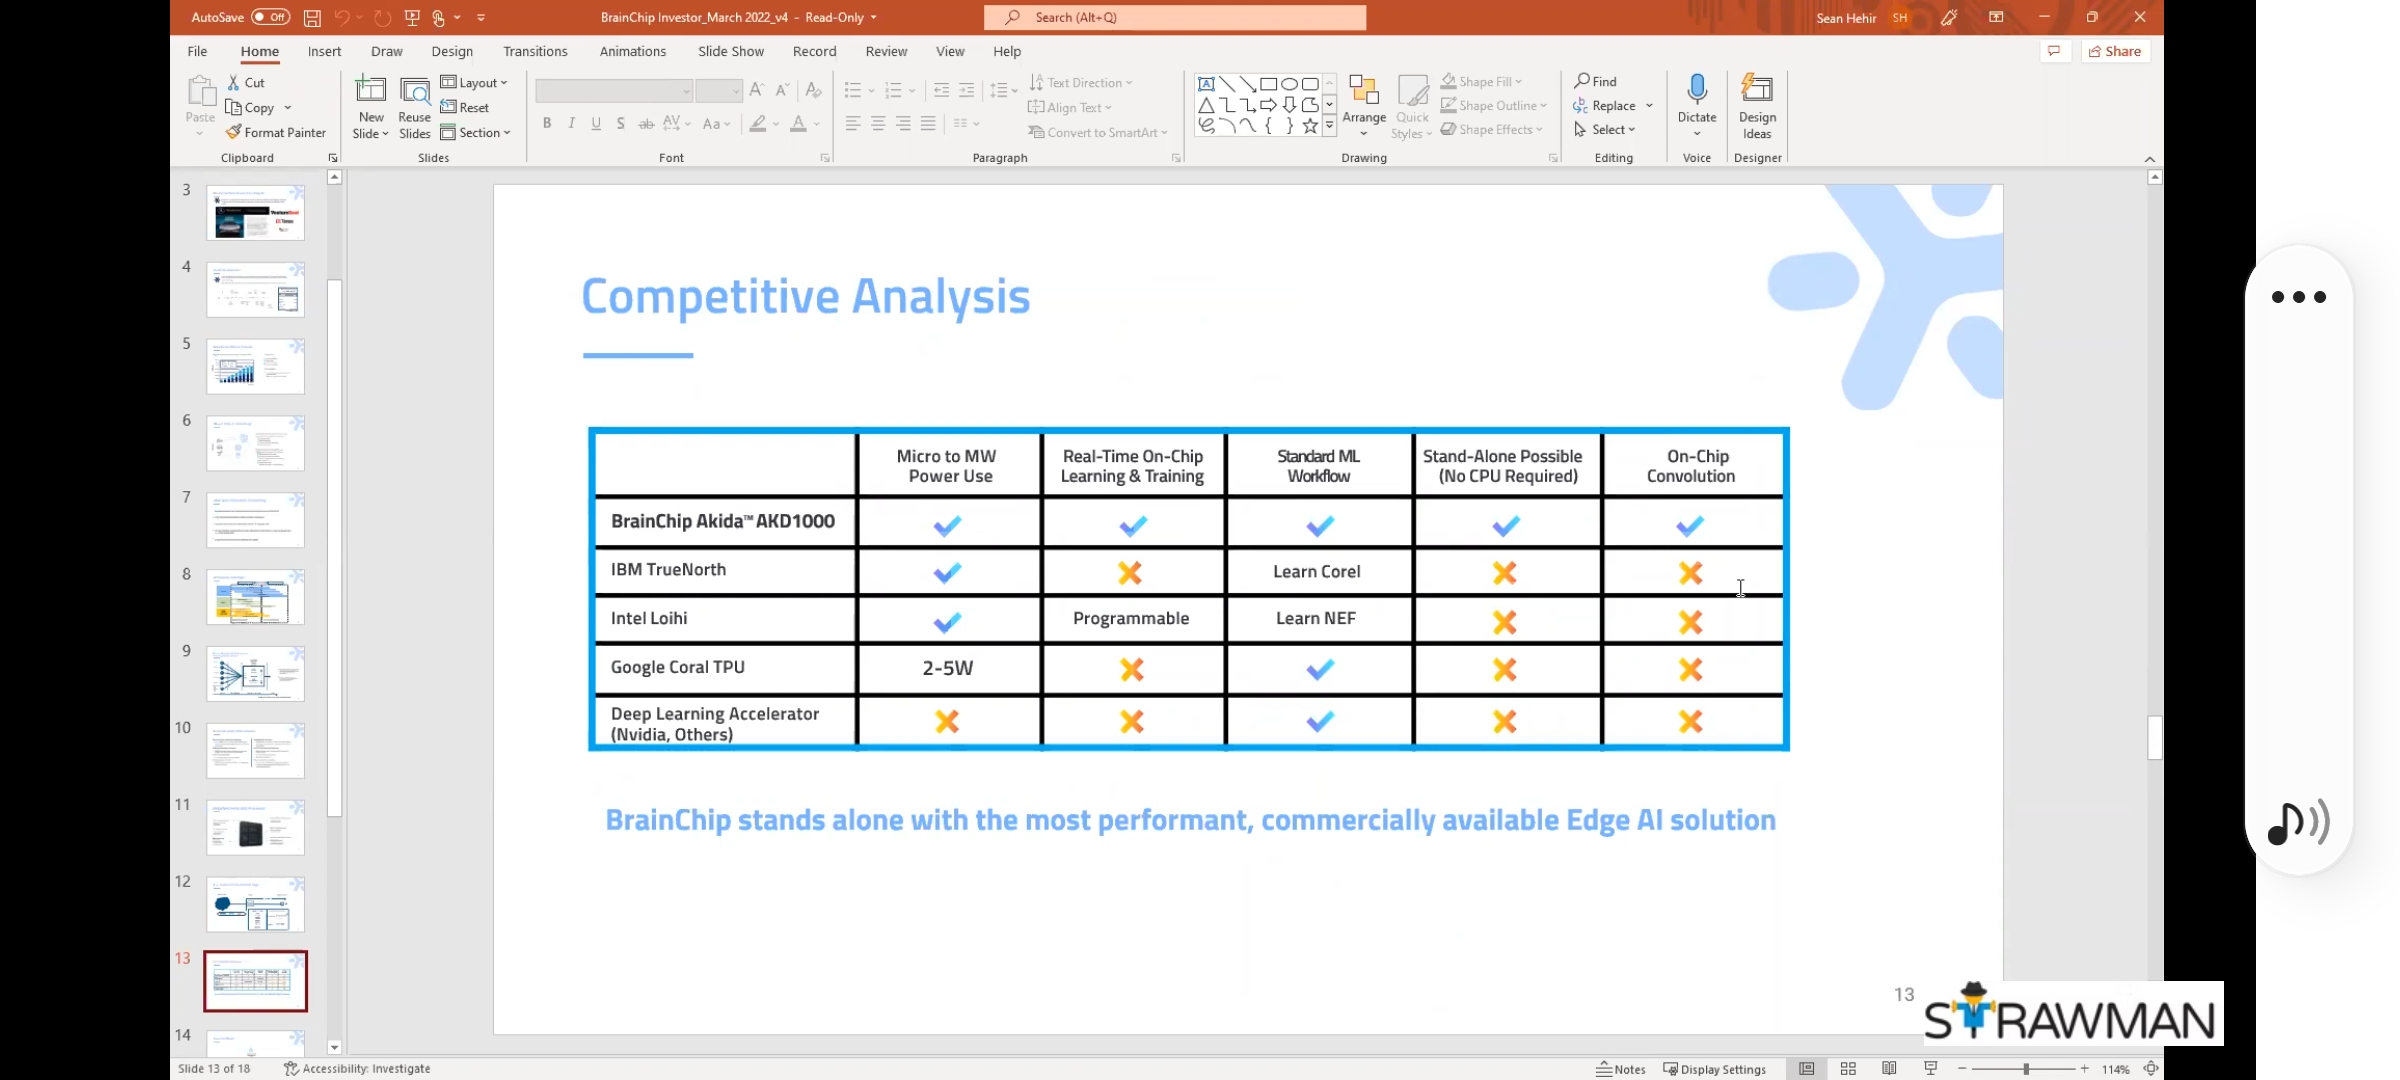Click the Undo arrow icon

pos(342,17)
